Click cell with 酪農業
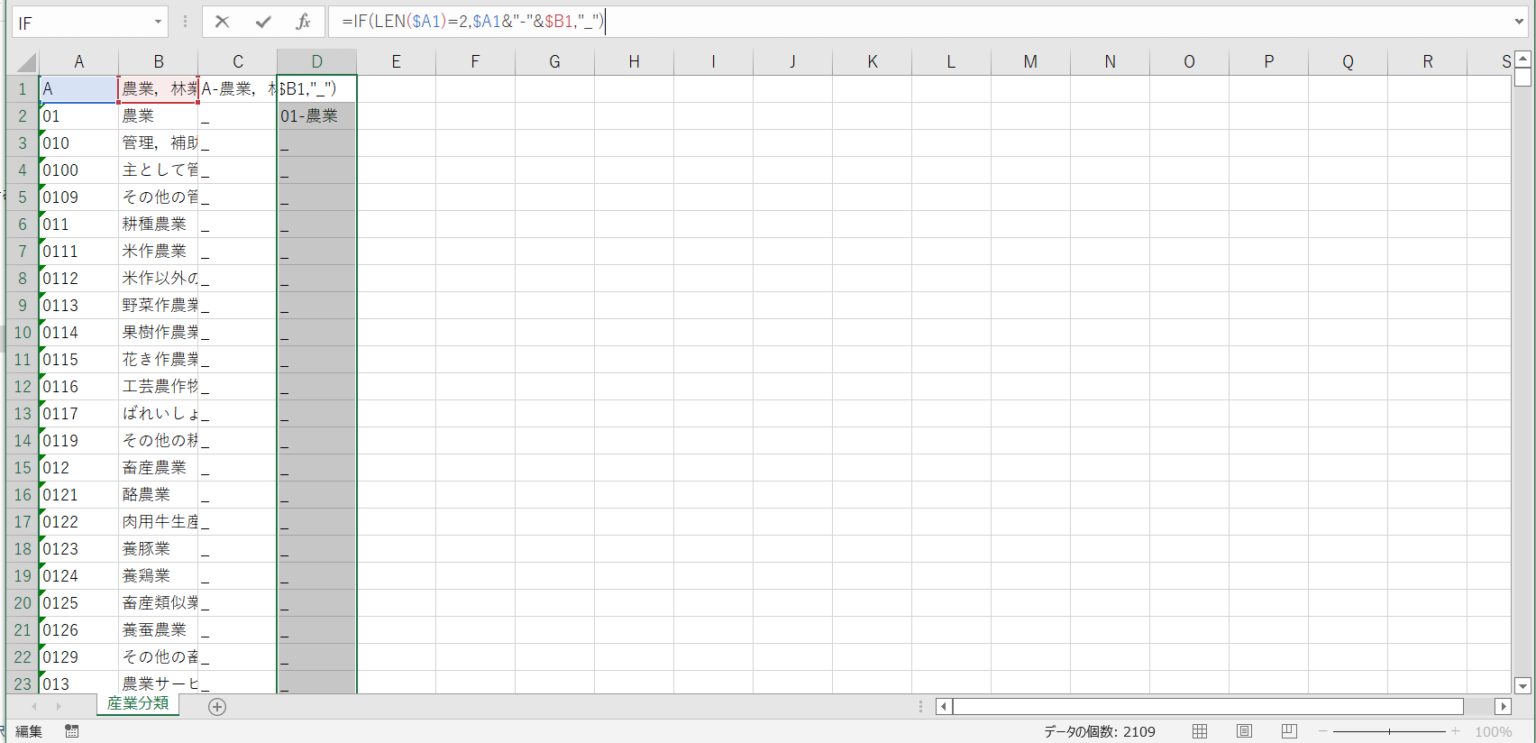 pyautogui.click(x=158, y=494)
